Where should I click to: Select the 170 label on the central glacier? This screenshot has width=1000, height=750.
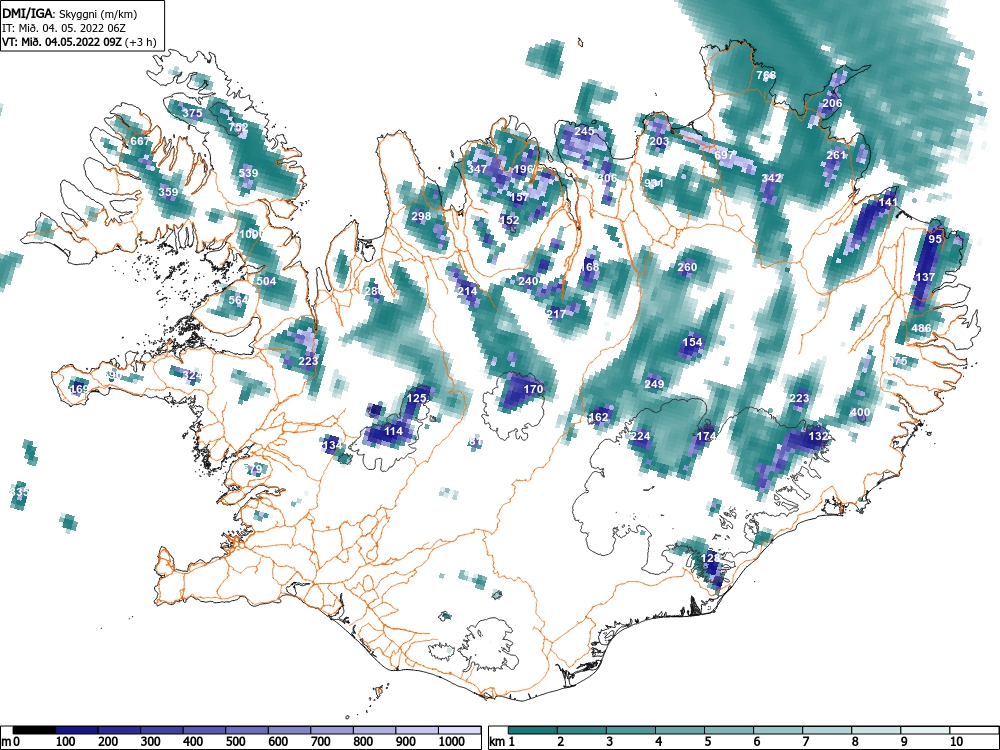(533, 389)
